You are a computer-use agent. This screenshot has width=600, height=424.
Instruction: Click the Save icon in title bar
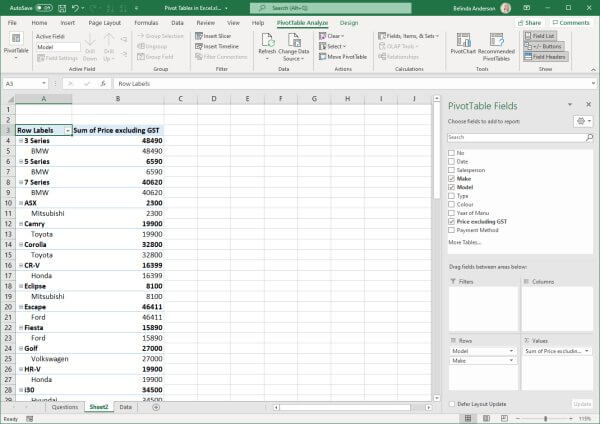pyautogui.click(x=62, y=8)
